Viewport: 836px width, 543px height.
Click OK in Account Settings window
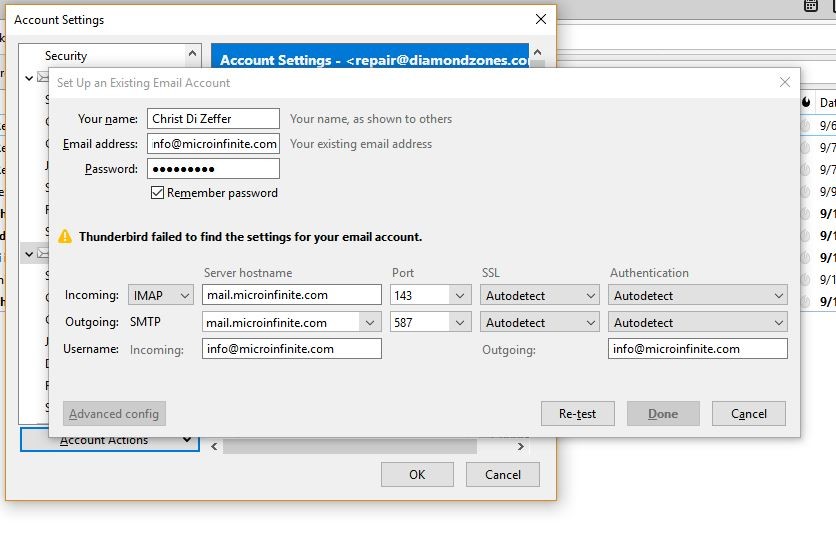pos(417,474)
